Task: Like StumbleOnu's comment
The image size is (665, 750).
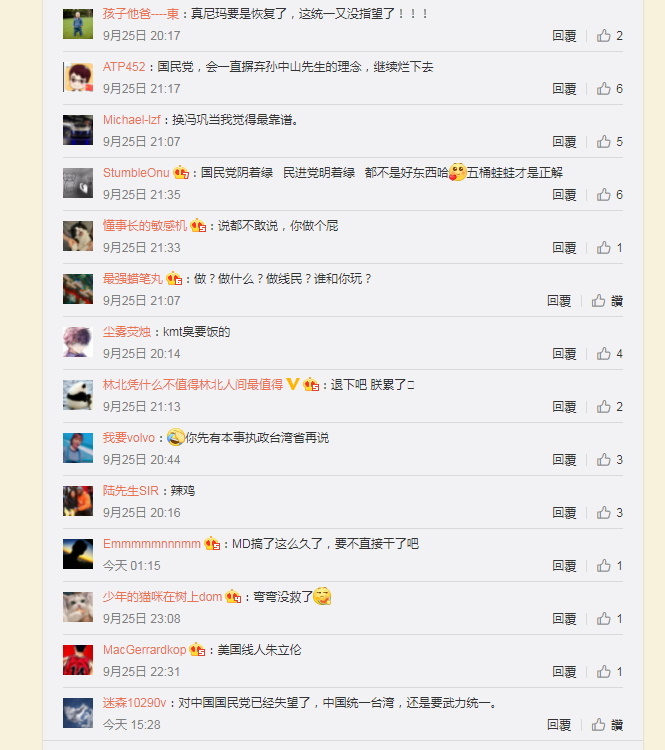Action: pyautogui.click(x=609, y=195)
